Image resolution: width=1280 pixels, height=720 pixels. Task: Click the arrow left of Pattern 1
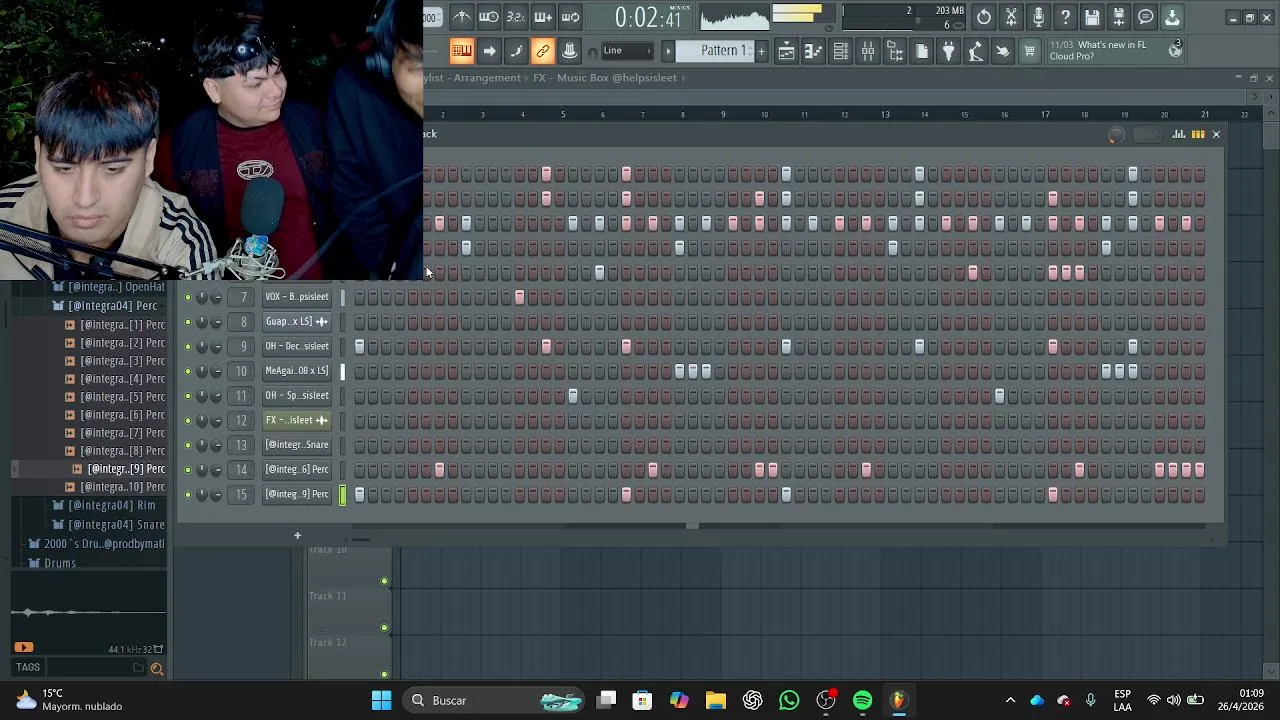pos(668,51)
